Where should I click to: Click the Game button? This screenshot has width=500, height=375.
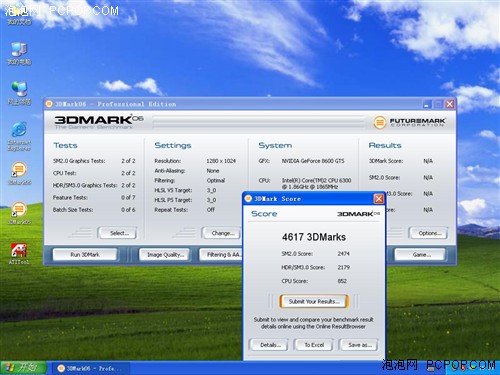[x=420, y=255]
